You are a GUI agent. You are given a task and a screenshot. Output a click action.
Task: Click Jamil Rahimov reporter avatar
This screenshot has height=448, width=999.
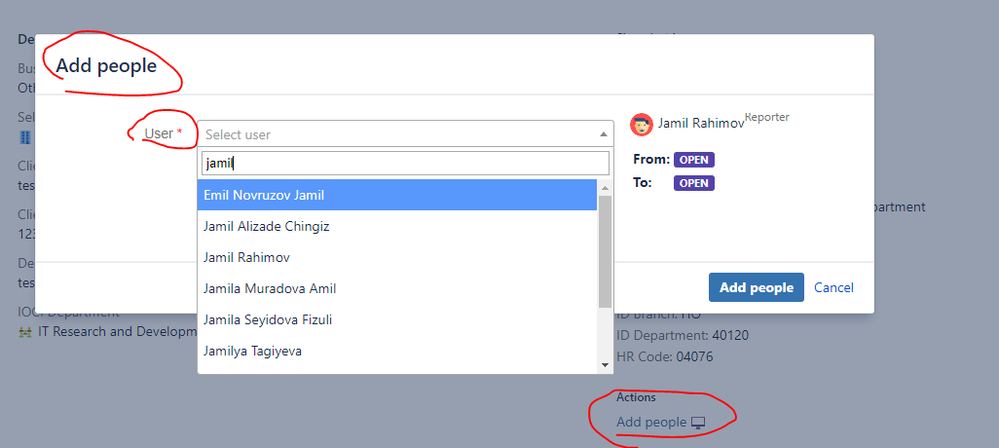tap(641, 124)
